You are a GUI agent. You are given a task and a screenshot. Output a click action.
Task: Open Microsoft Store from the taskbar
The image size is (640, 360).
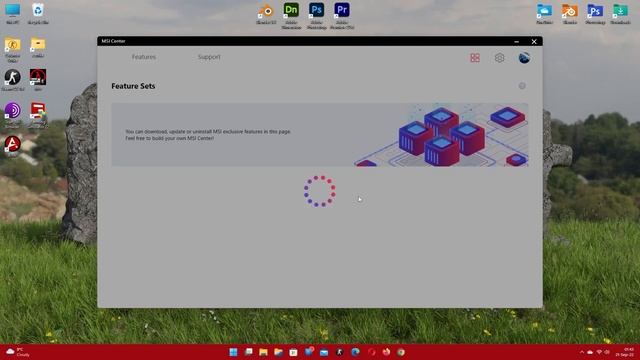click(293, 352)
